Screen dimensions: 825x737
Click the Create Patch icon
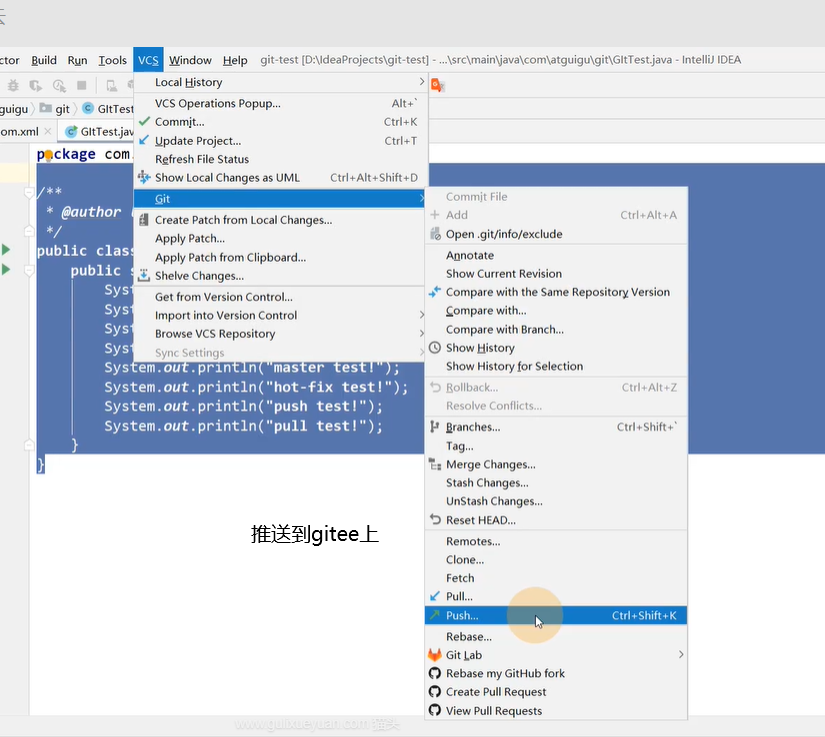(x=144, y=219)
